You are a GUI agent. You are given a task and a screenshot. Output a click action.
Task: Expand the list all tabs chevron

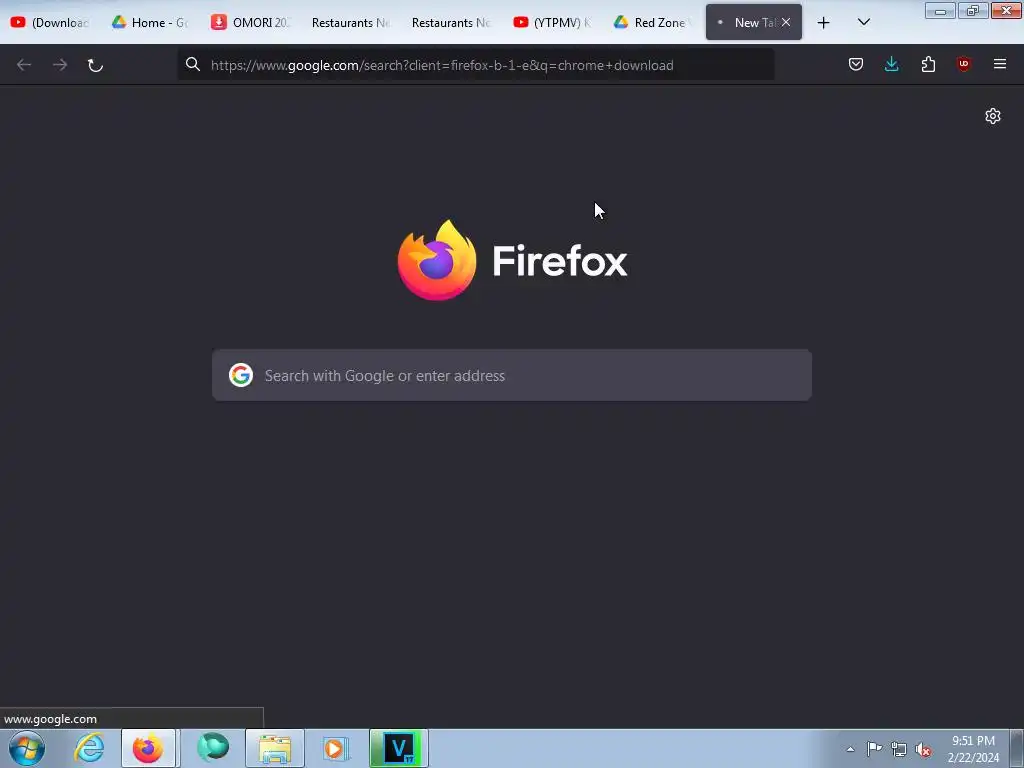click(x=863, y=22)
